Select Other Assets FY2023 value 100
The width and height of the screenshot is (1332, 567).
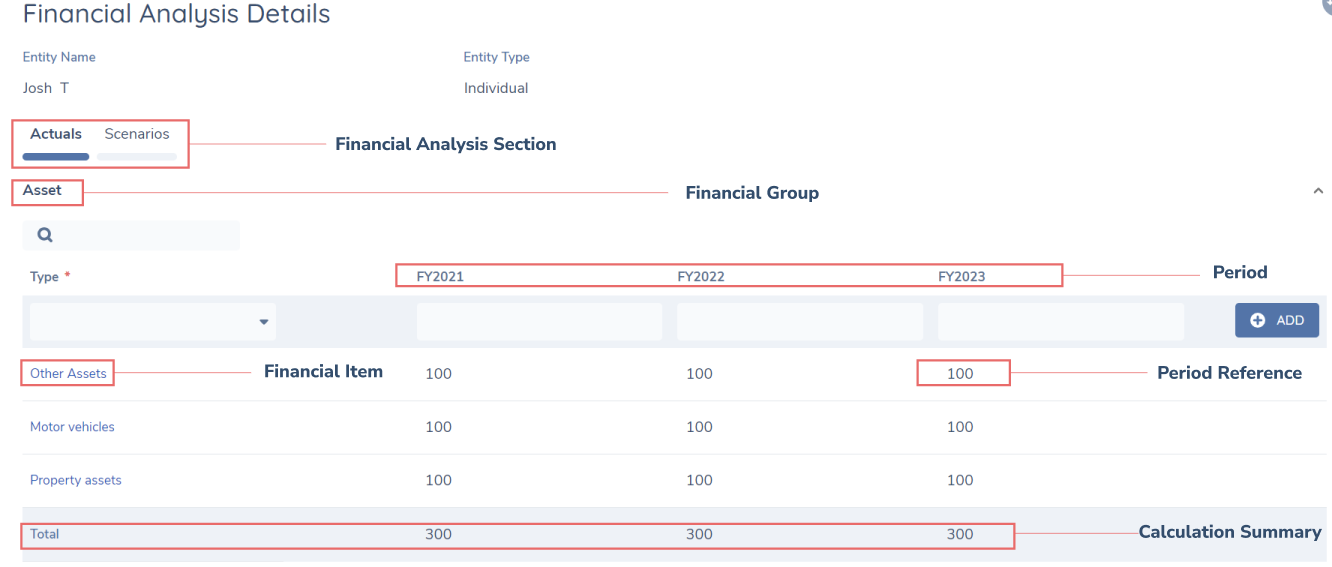[960, 374]
